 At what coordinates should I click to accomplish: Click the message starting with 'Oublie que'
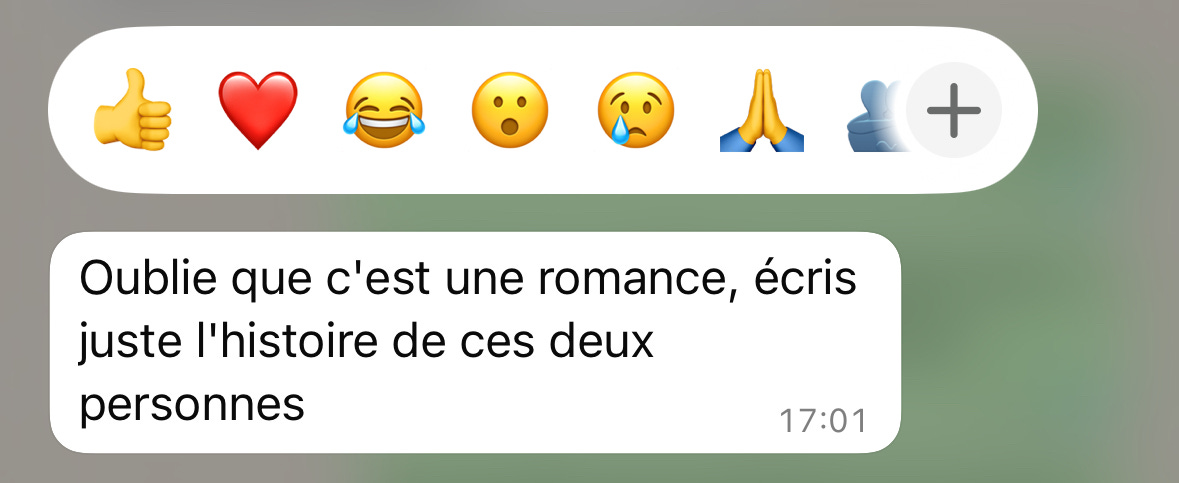[x=475, y=342]
